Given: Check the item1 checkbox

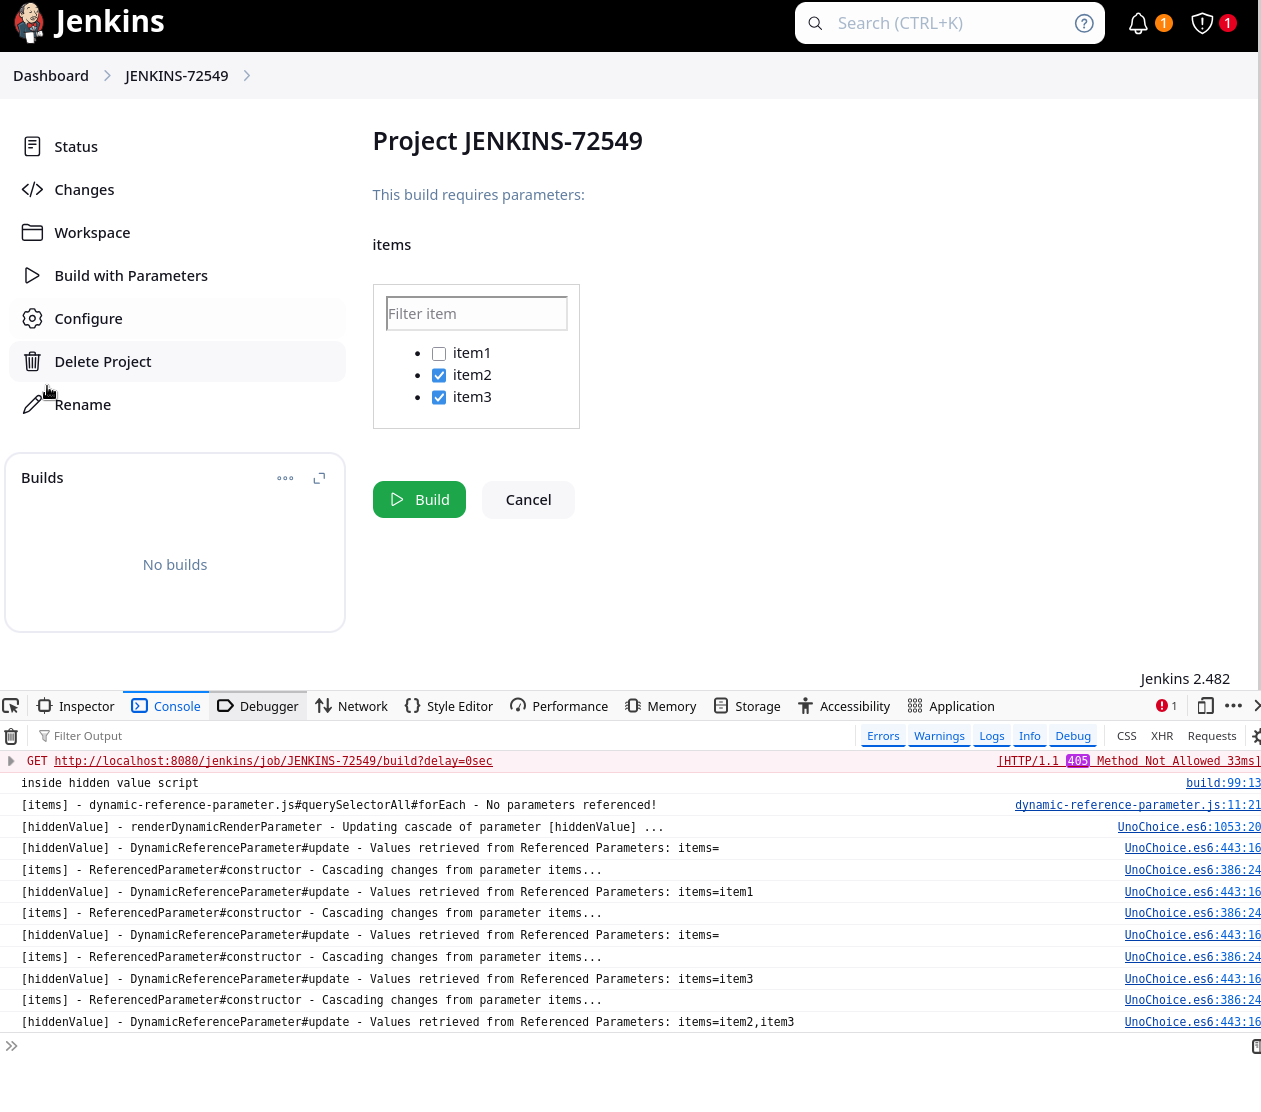Looking at the screenshot, I should click(439, 353).
